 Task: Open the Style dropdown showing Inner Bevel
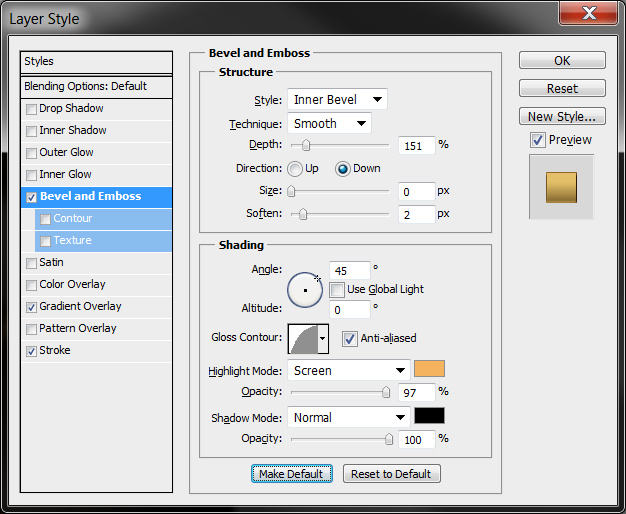(x=337, y=100)
